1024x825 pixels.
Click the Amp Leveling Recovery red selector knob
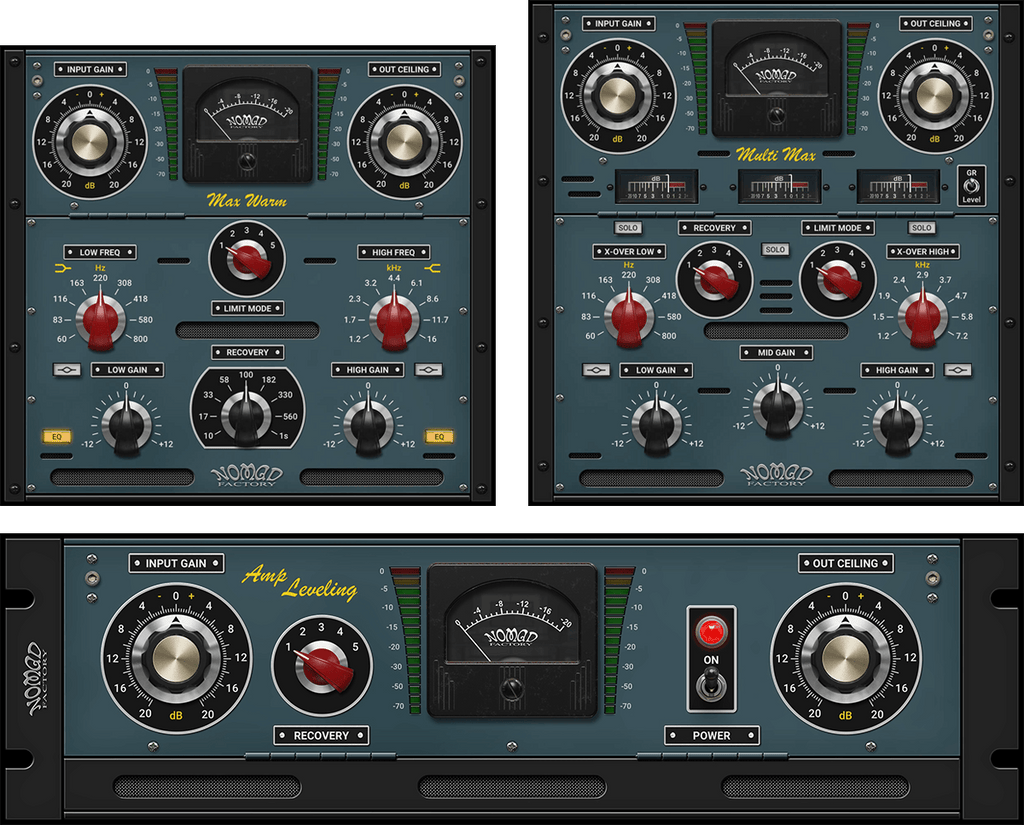[x=321, y=666]
